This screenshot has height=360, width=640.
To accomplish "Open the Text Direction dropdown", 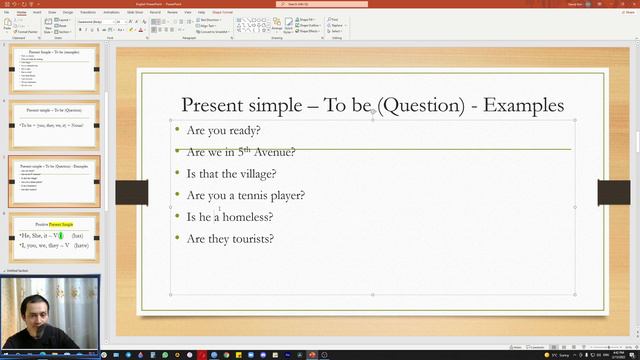I will pyautogui.click(x=209, y=20).
